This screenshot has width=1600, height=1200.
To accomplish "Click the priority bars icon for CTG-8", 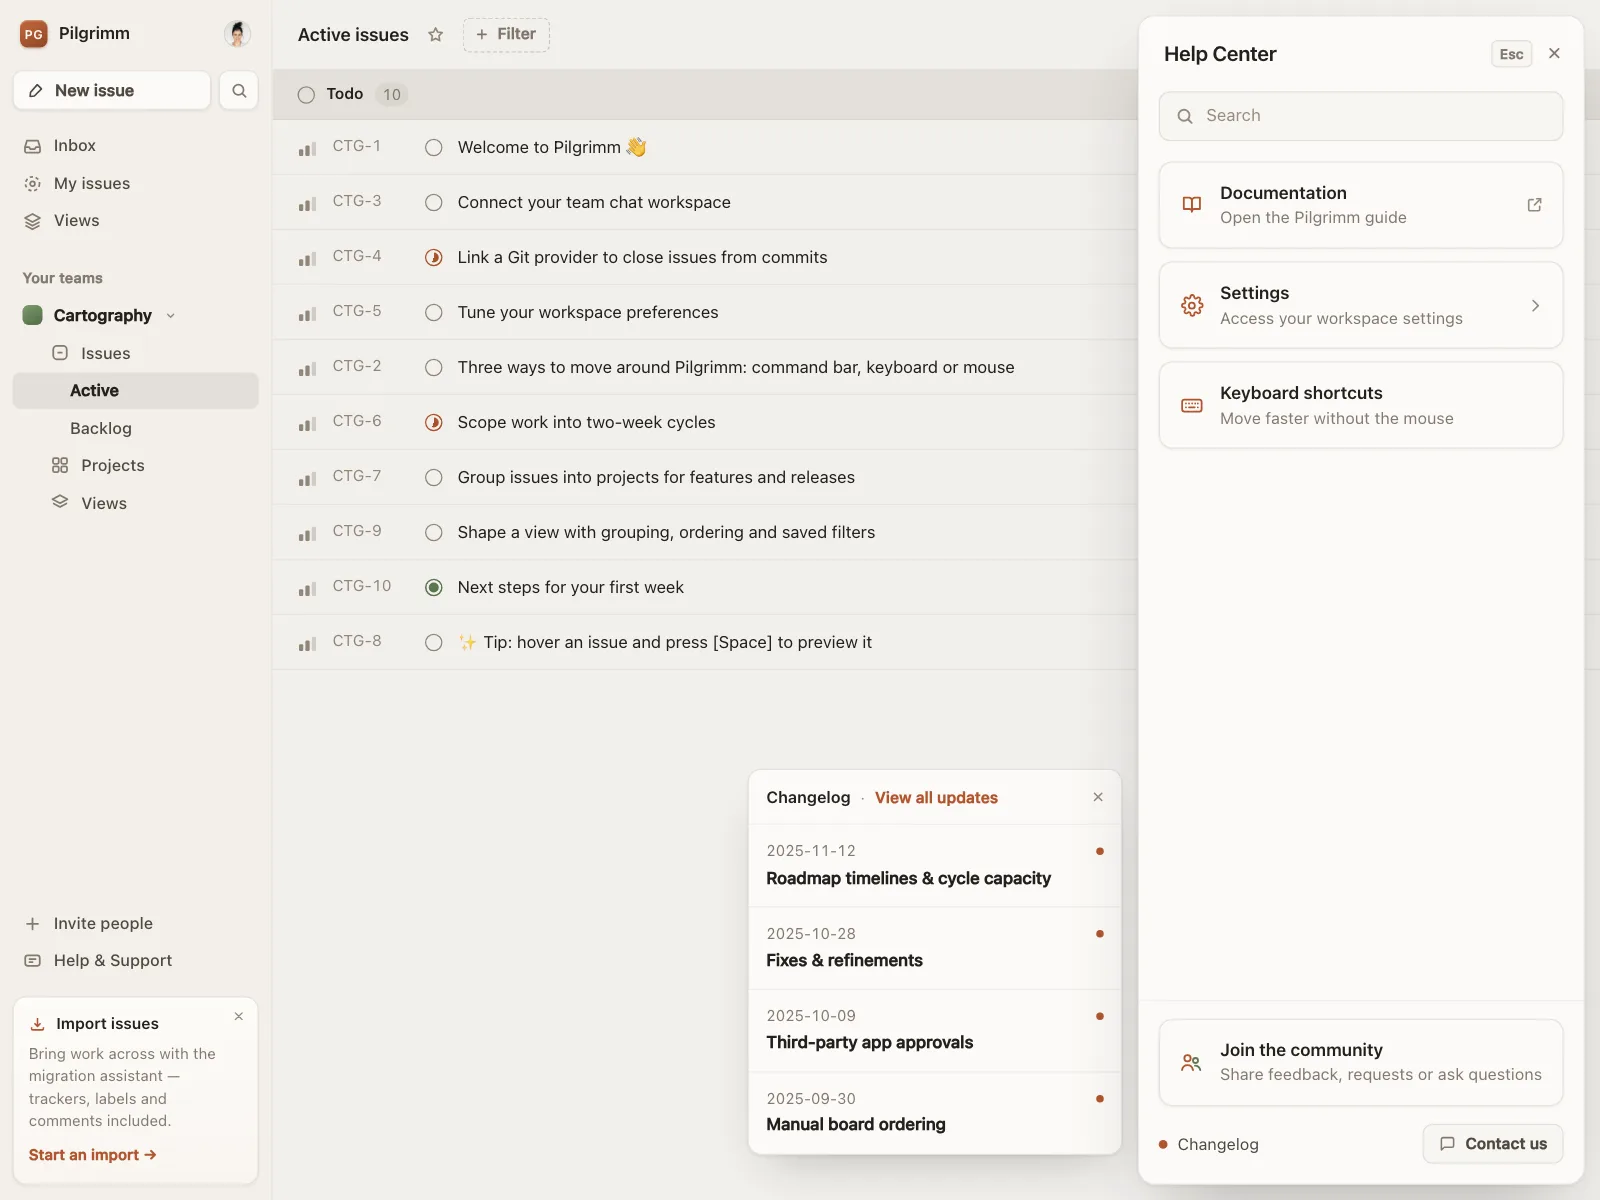I will 307,643.
